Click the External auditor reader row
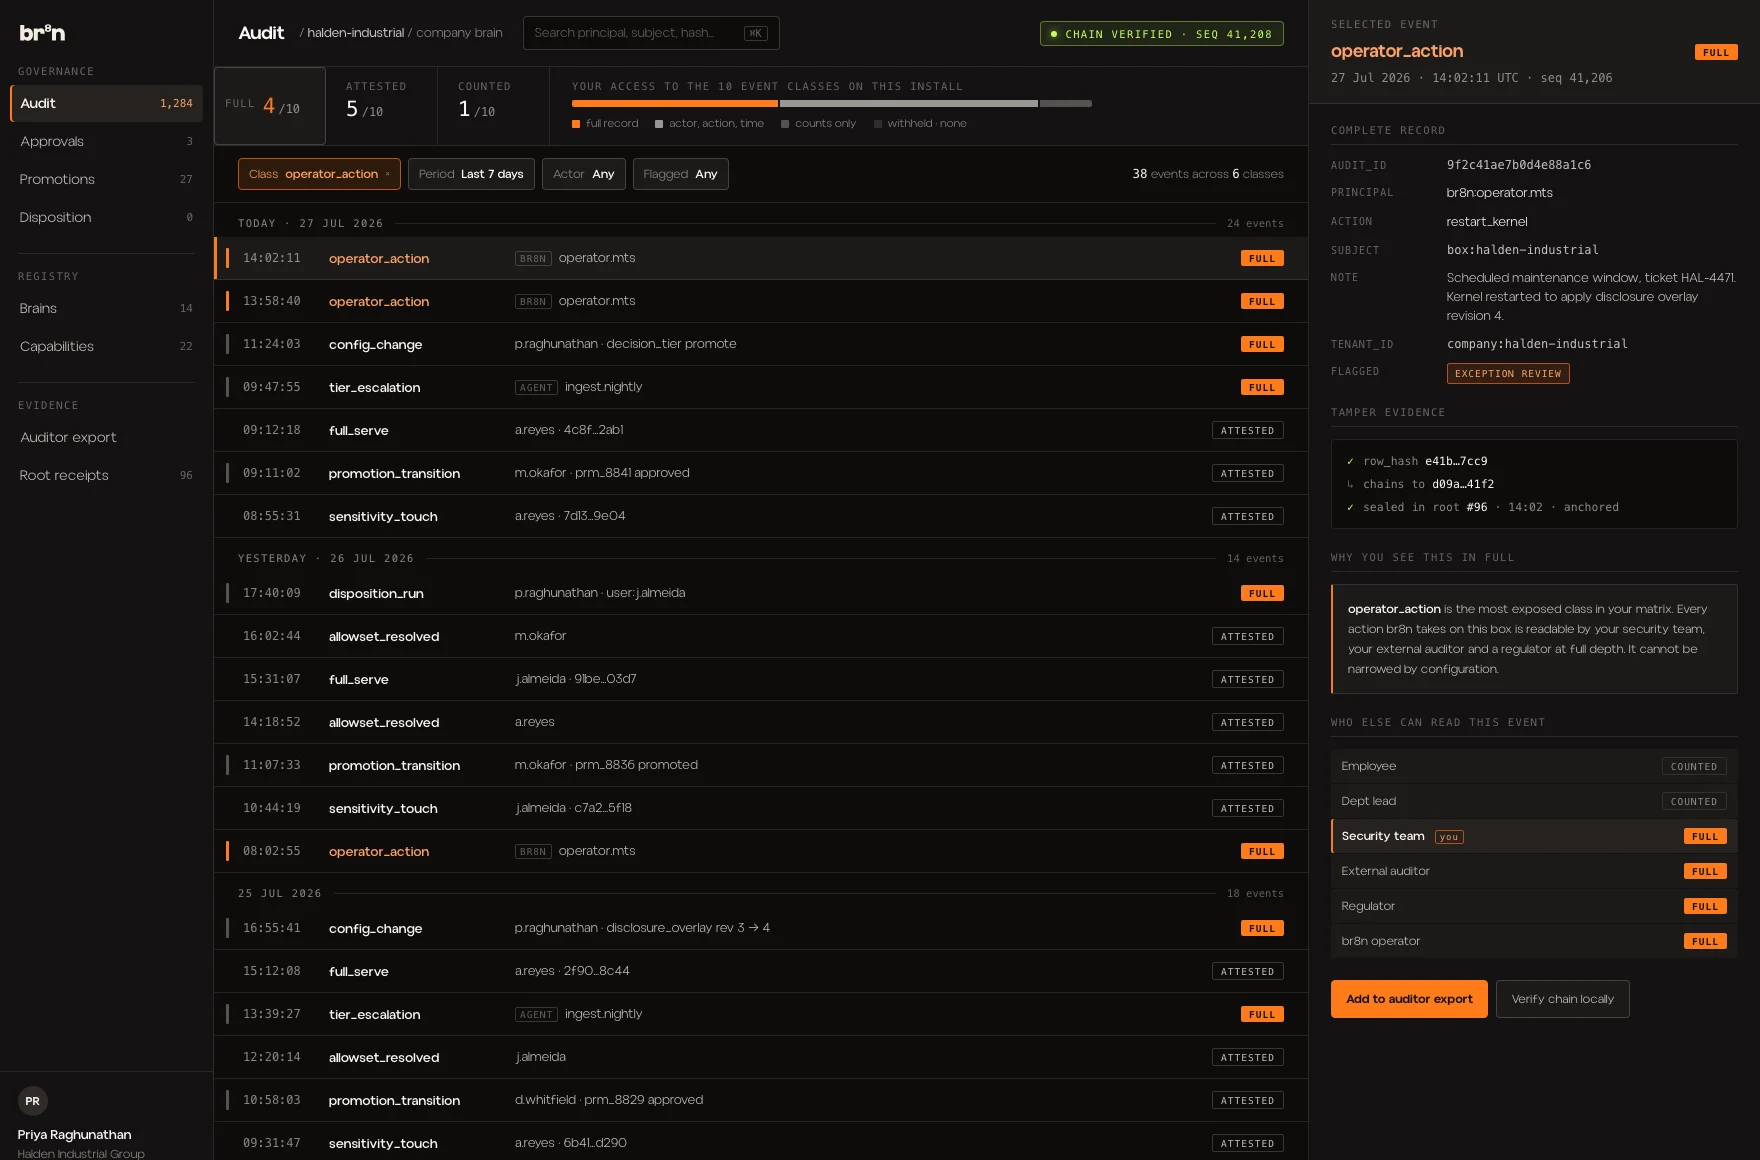 click(1534, 871)
